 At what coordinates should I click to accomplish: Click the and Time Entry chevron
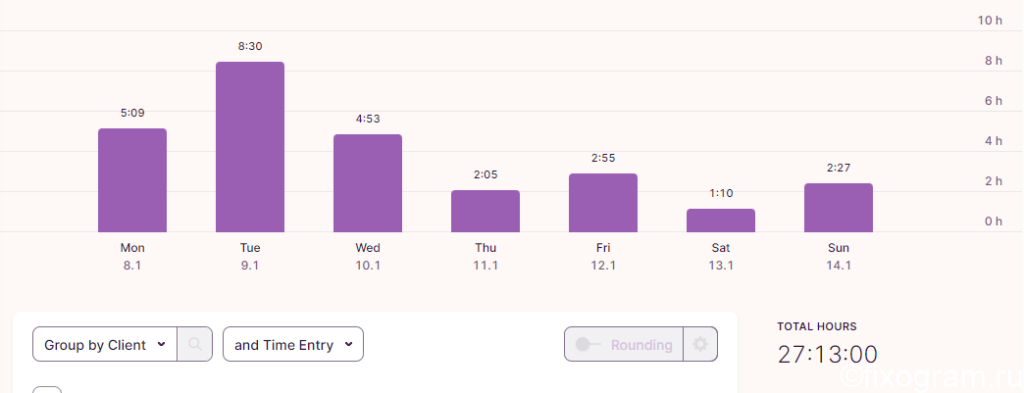coord(349,345)
